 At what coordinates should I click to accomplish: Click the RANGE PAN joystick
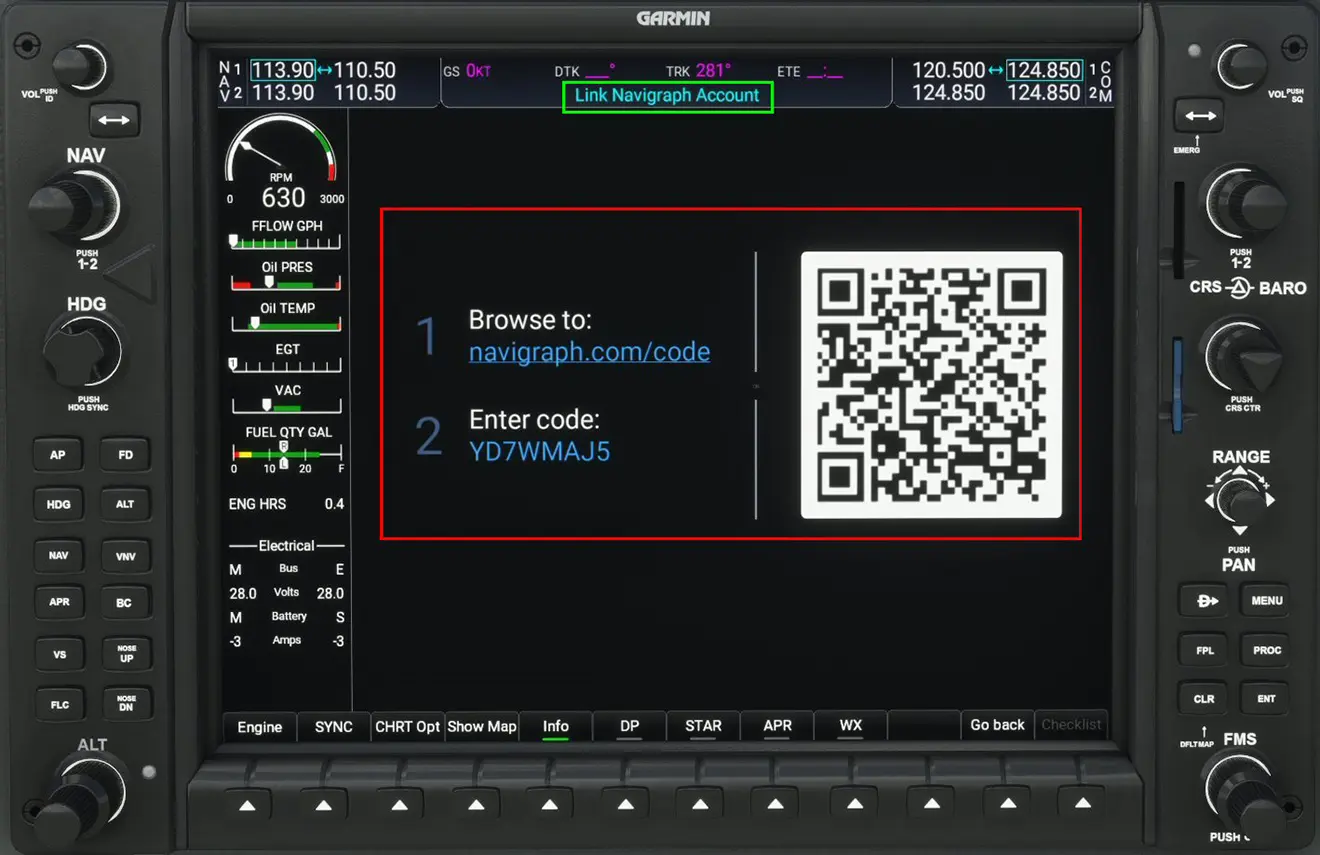click(1240, 500)
